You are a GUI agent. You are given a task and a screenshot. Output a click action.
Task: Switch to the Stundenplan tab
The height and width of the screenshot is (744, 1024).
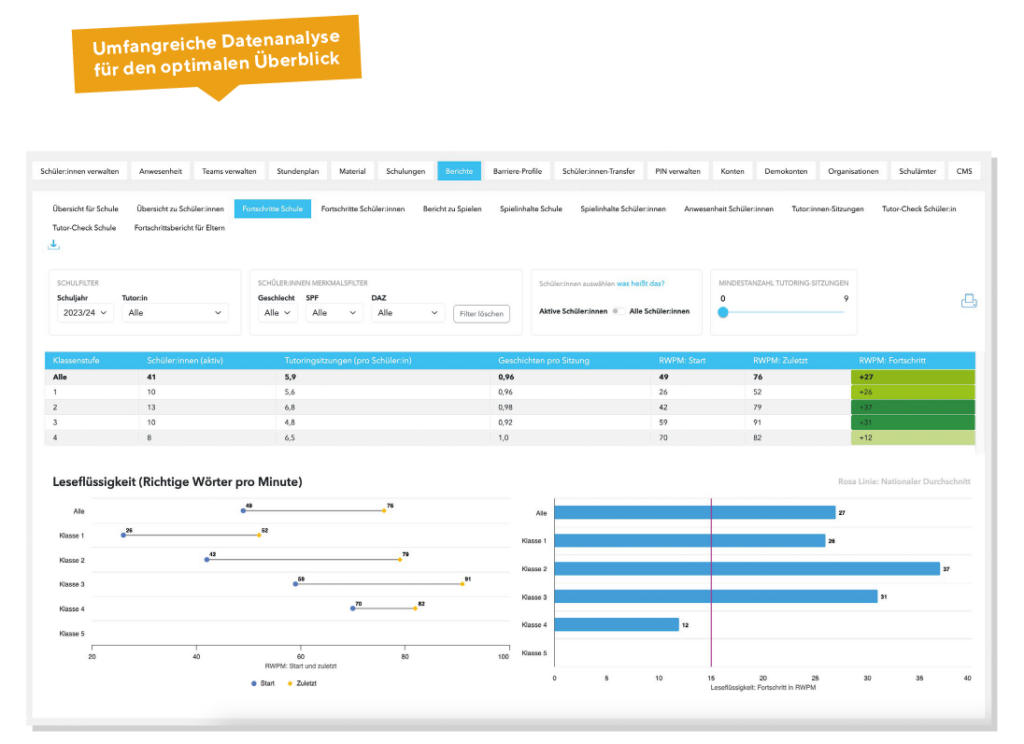pyautogui.click(x=299, y=171)
